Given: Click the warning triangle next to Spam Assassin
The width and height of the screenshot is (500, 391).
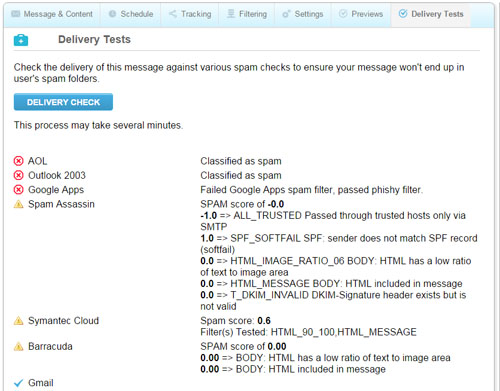Looking at the screenshot, I should pyautogui.click(x=19, y=204).
